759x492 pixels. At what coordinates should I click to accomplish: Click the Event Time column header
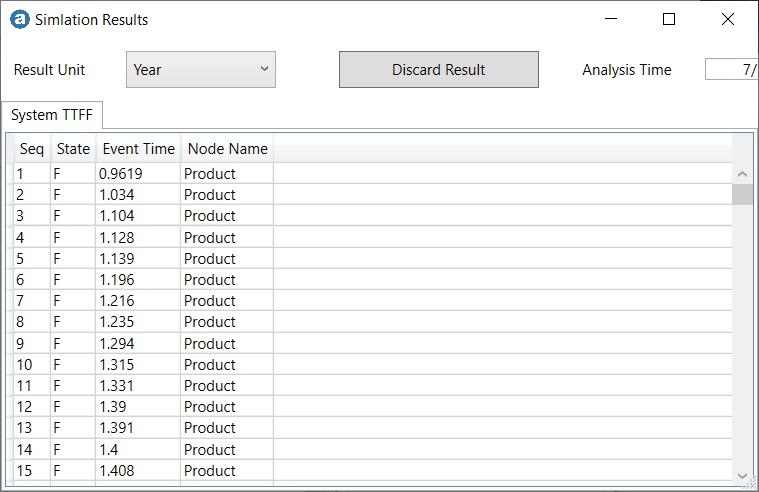pos(138,149)
